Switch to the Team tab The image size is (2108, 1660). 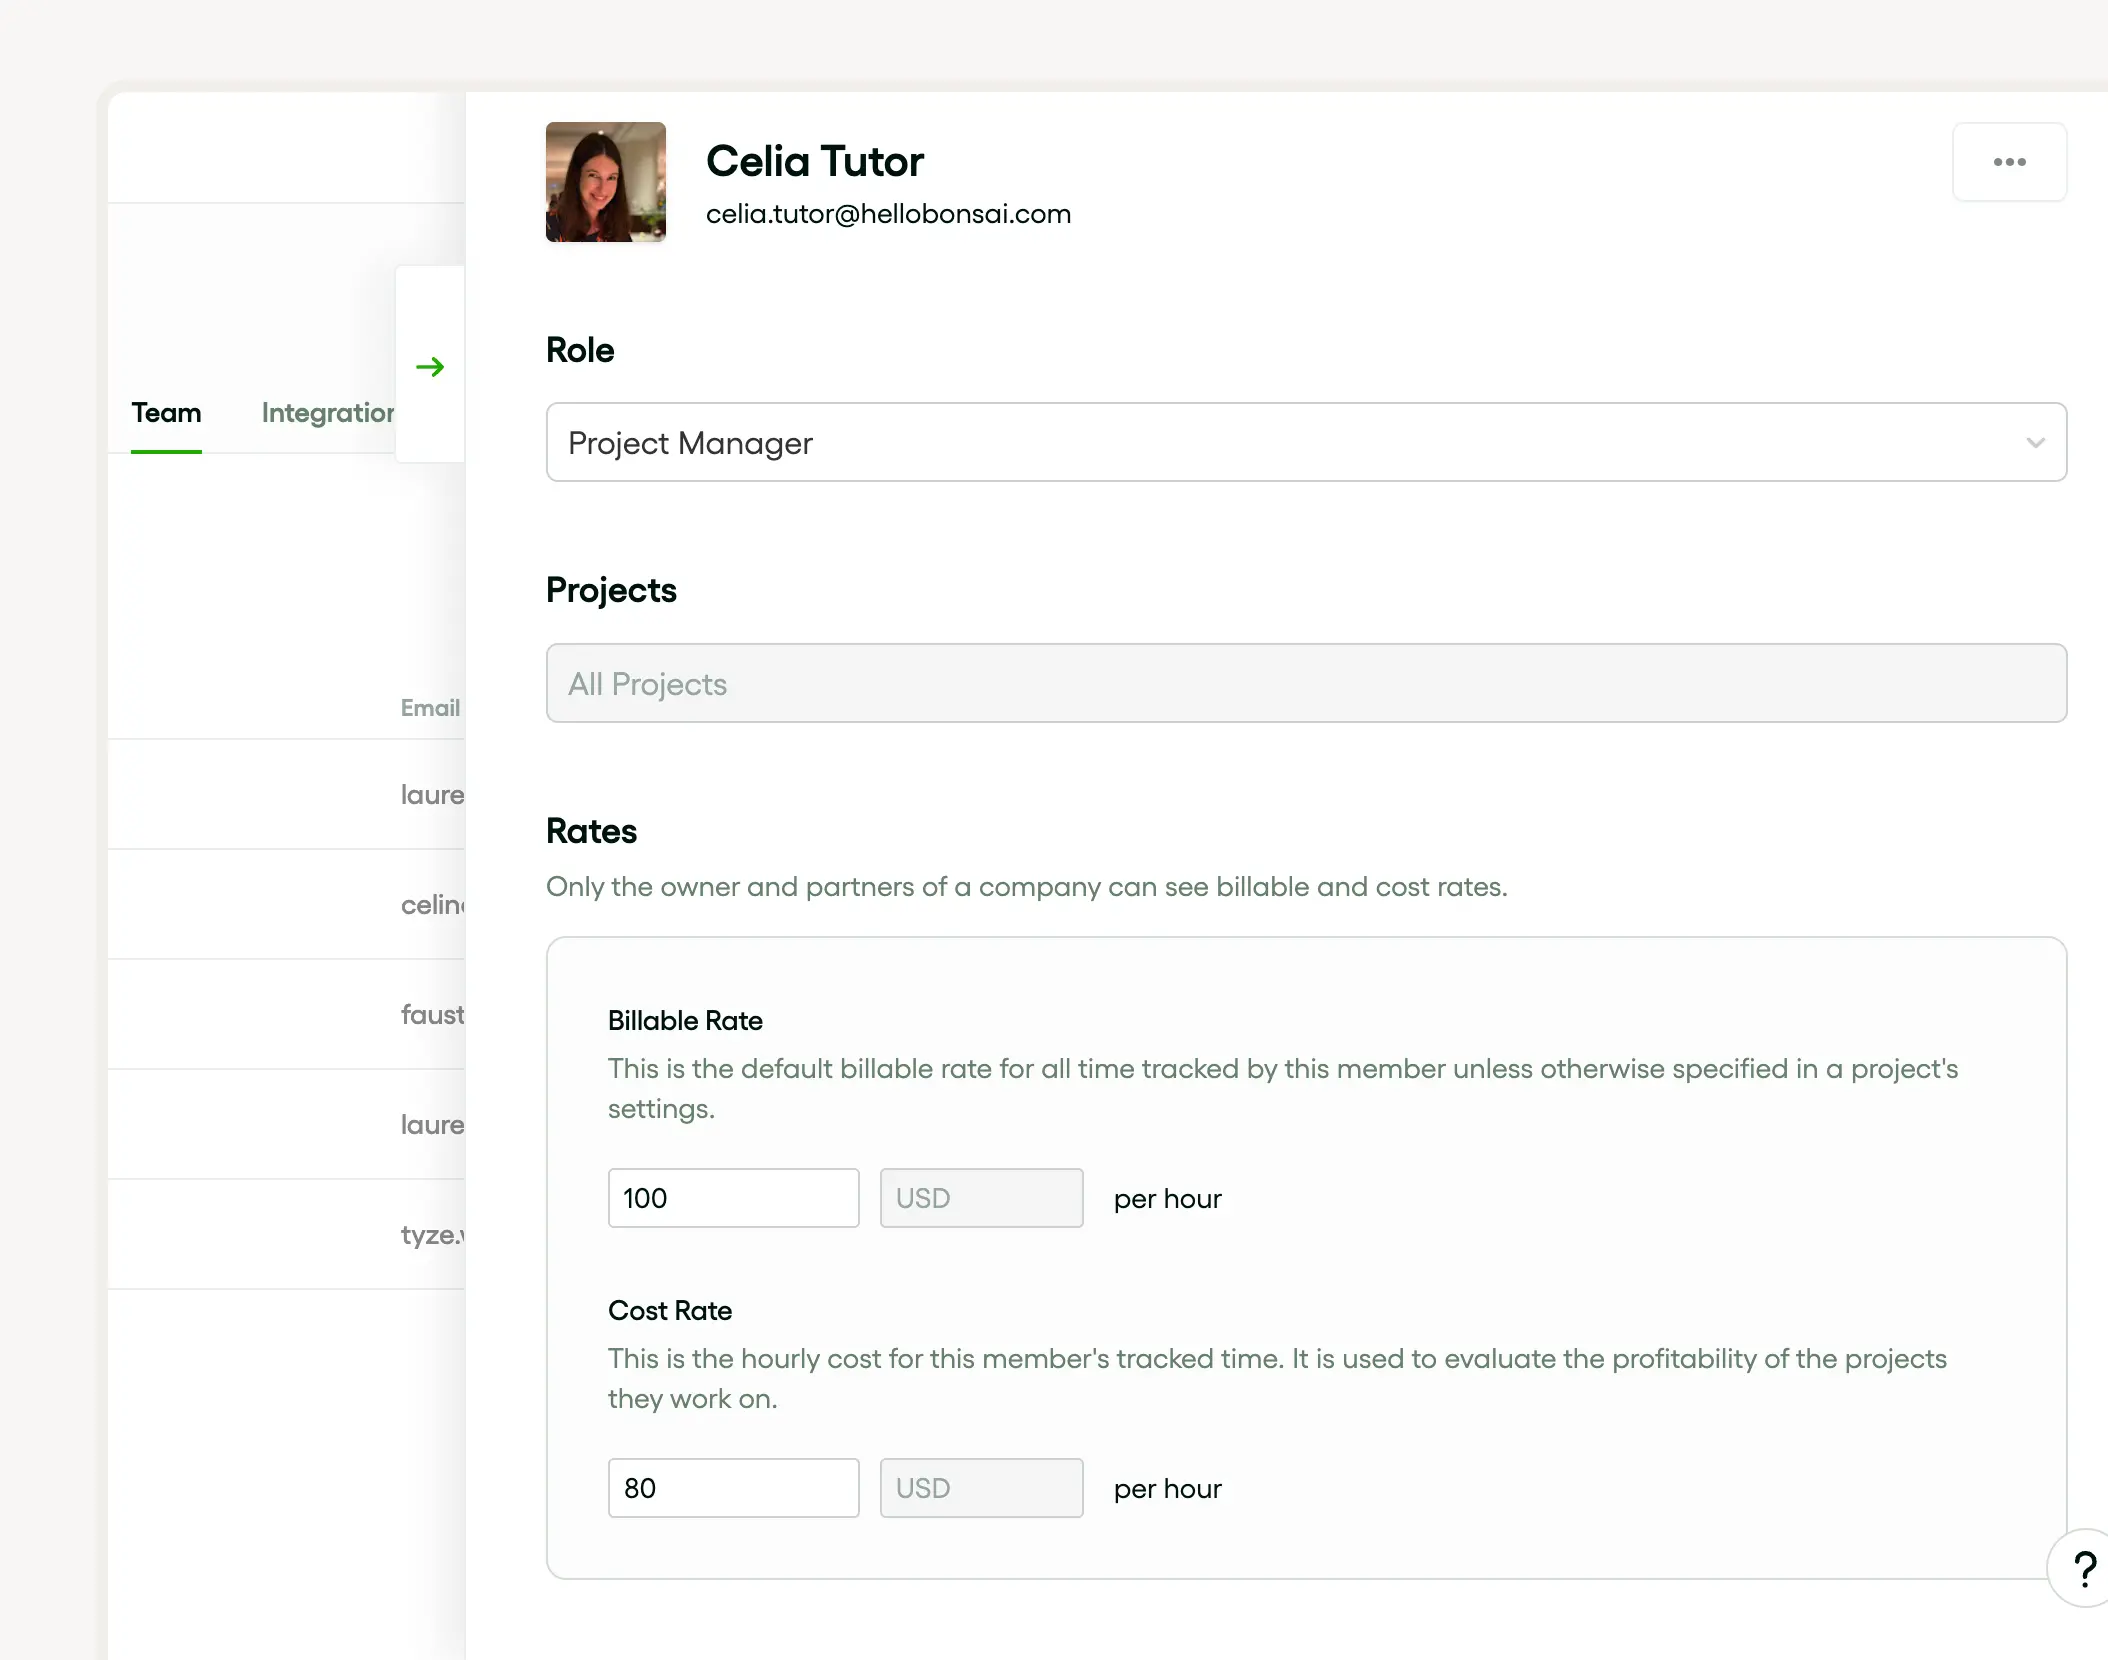[166, 413]
